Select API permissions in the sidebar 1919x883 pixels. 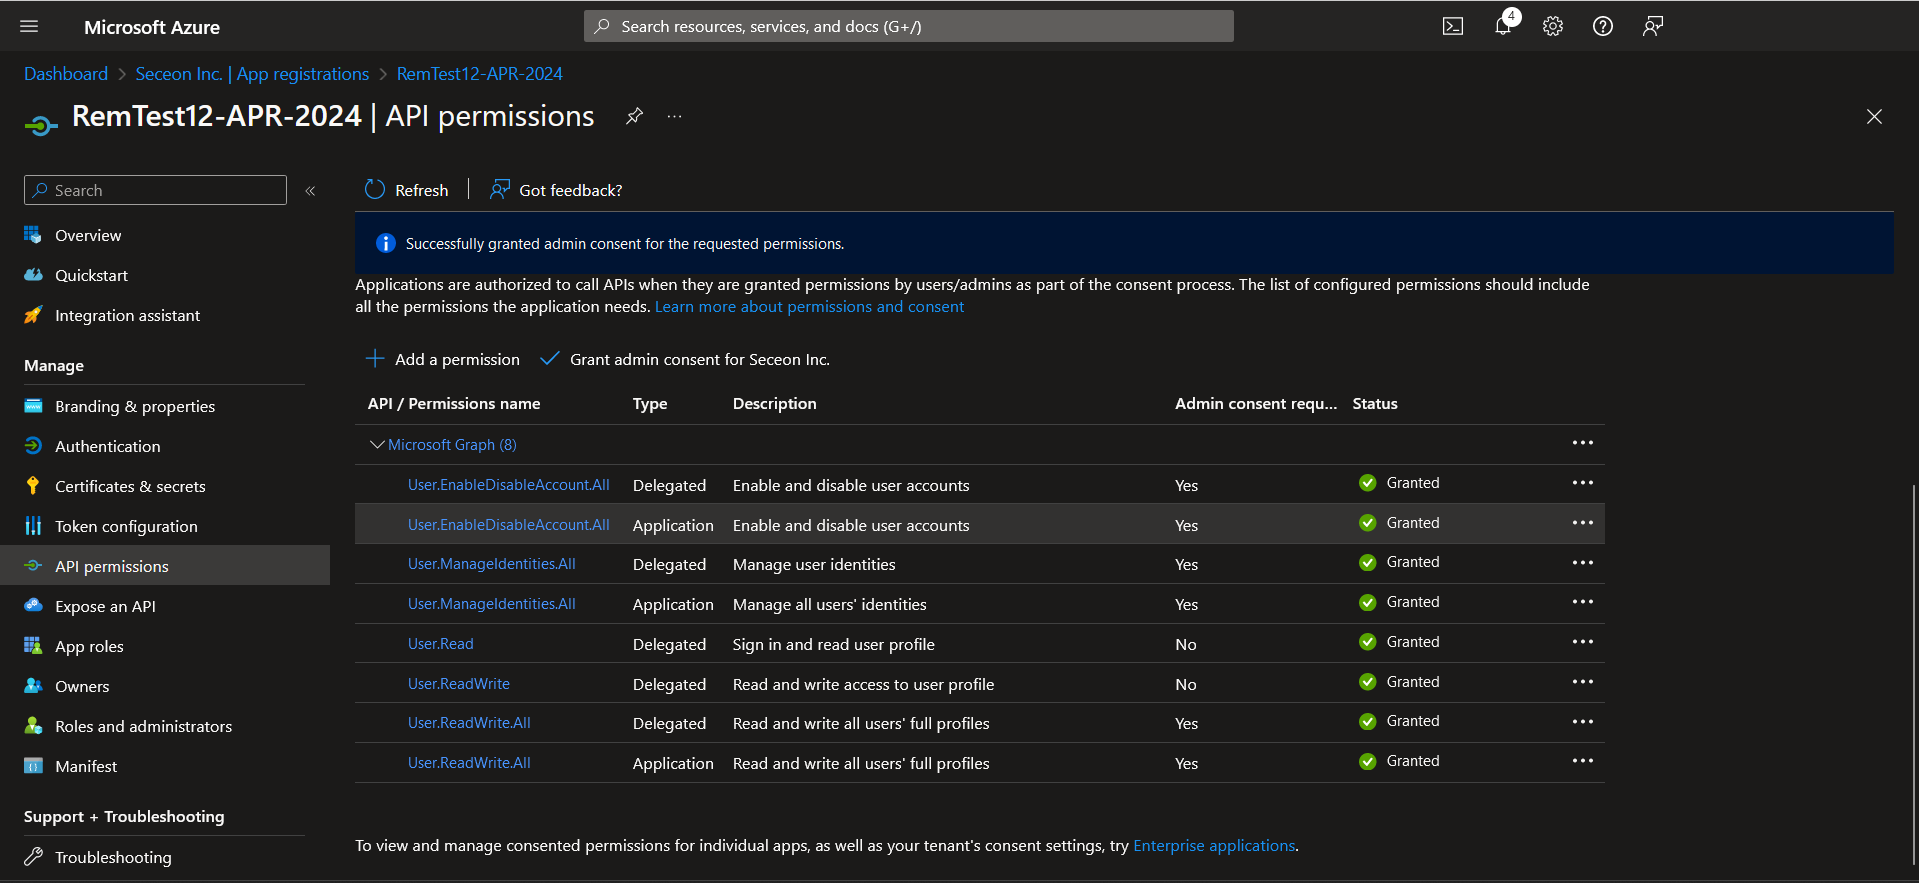coord(165,566)
